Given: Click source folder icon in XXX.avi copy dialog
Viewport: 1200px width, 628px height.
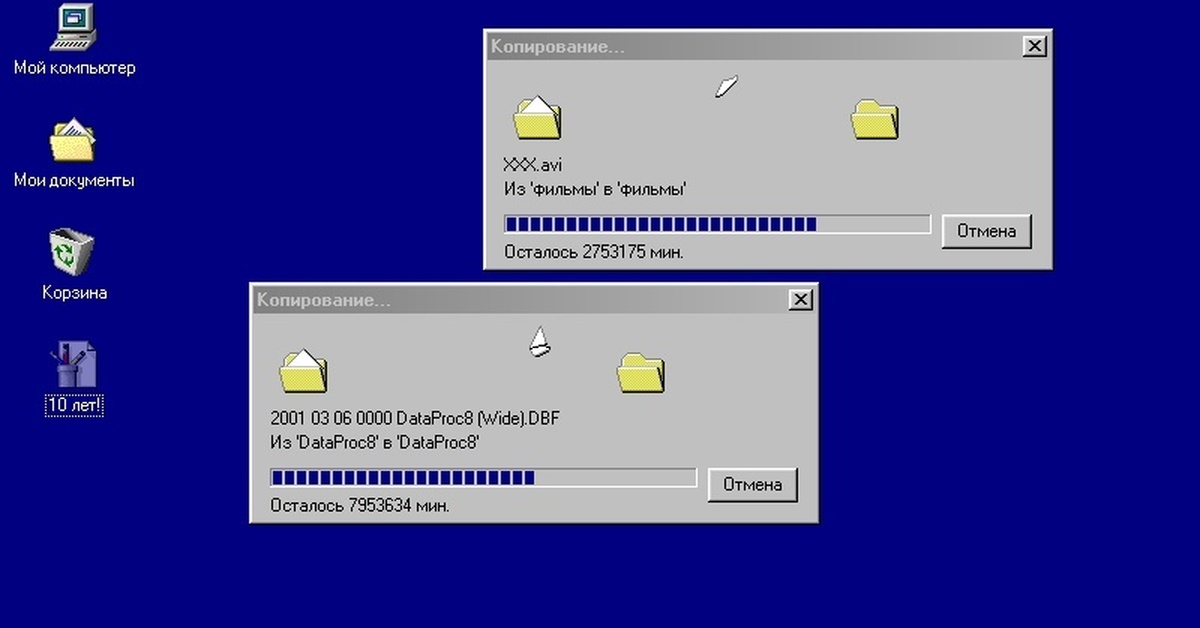Looking at the screenshot, I should [537, 118].
